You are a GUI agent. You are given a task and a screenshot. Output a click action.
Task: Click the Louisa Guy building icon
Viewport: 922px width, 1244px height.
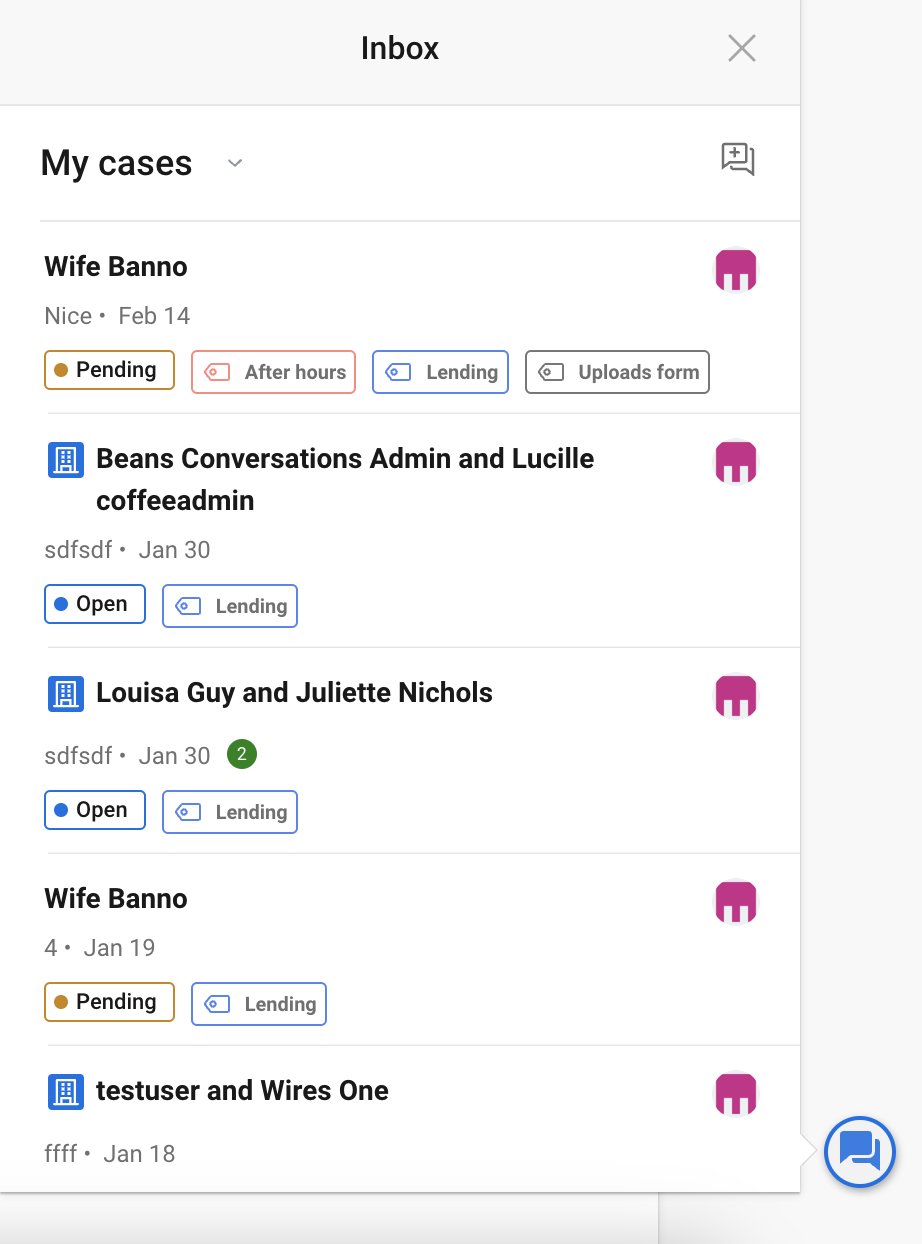(x=66, y=694)
